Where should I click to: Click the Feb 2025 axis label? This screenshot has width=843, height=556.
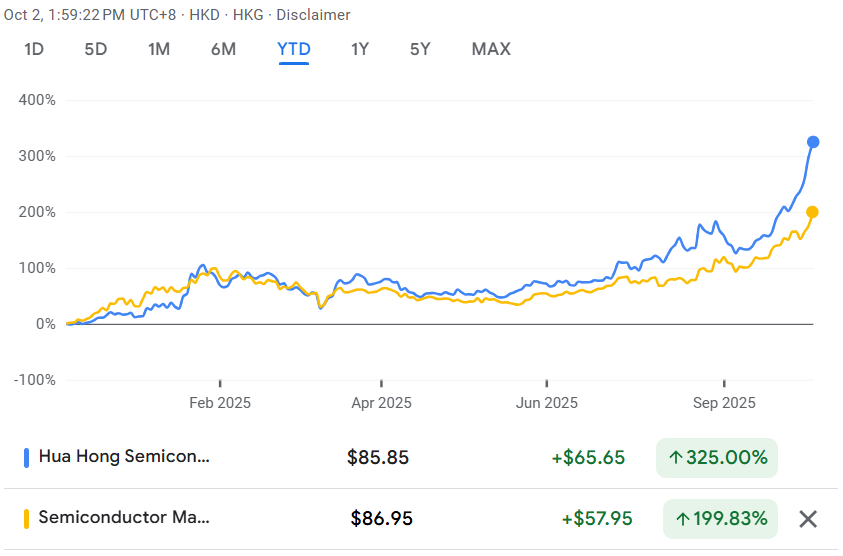tap(220, 403)
